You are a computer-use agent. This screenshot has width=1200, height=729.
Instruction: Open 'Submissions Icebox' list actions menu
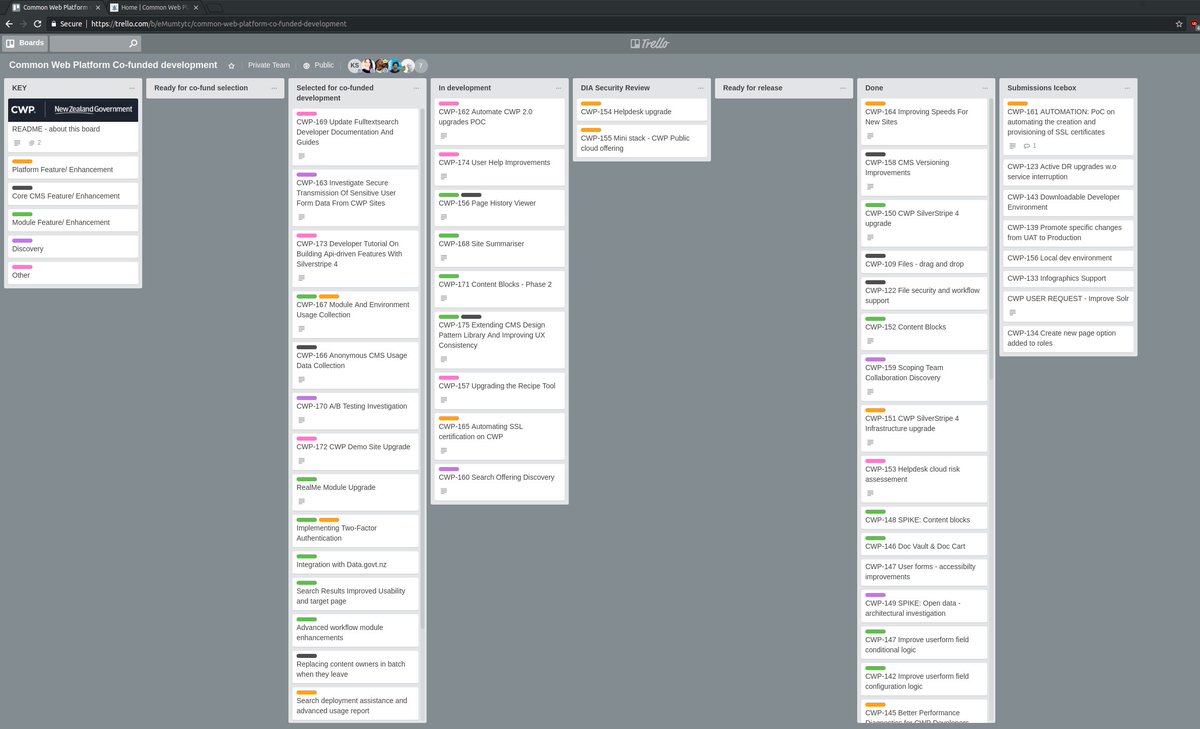(x=1127, y=88)
